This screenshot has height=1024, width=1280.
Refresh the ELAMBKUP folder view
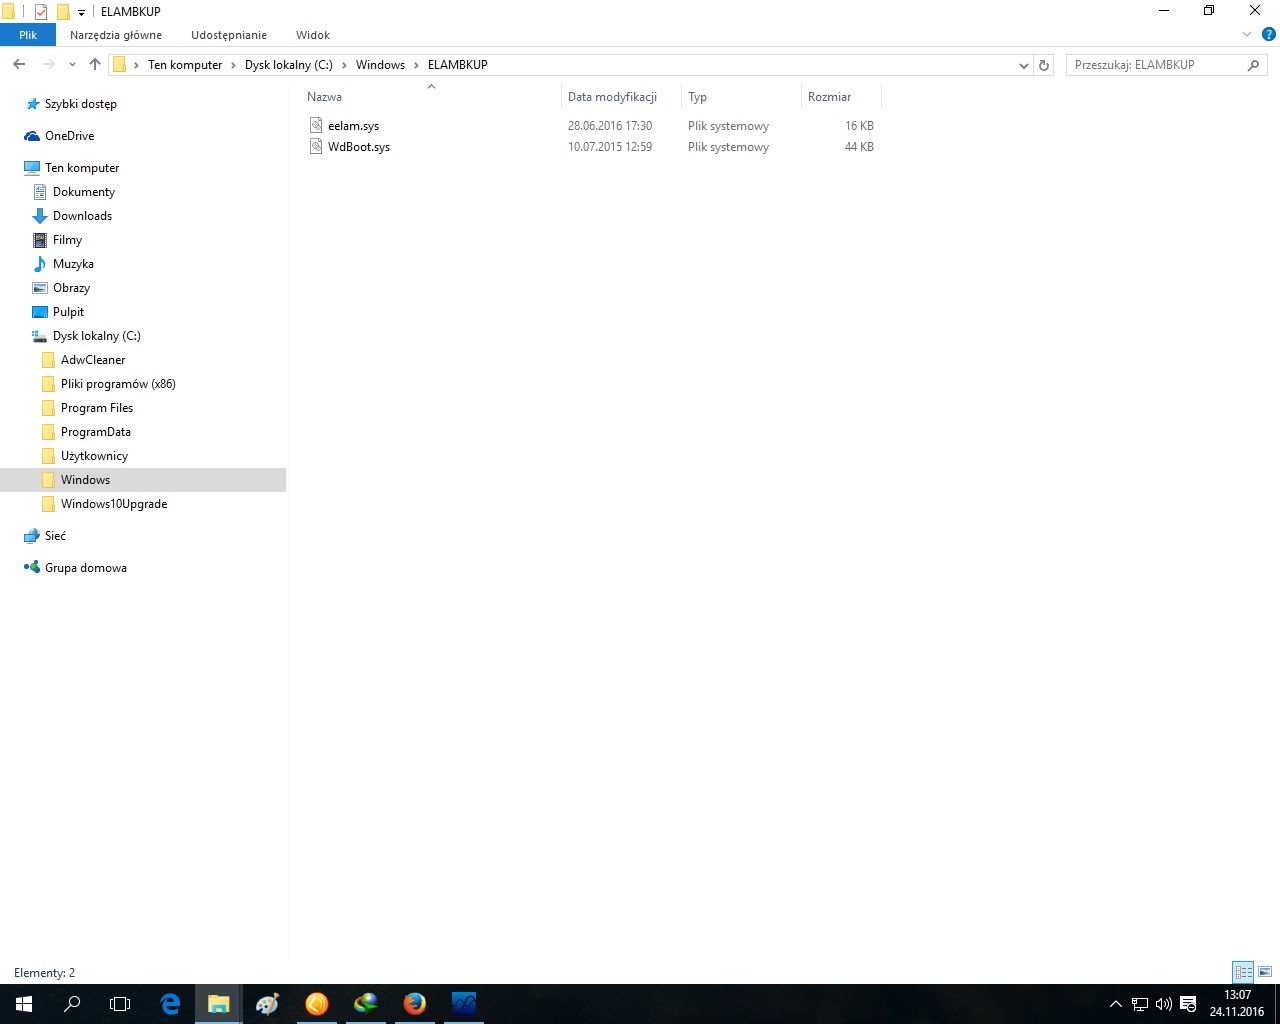point(1044,65)
